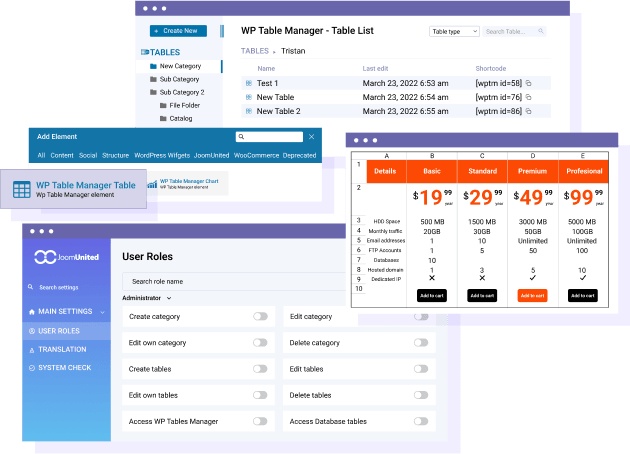Toggle the Edit own category switch

tap(260, 343)
